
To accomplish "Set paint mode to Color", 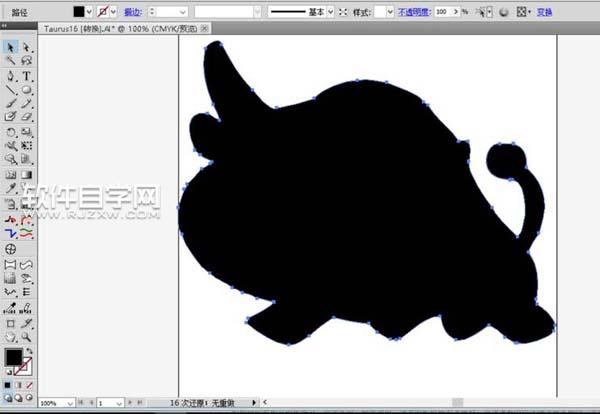I will click(x=7, y=385).
